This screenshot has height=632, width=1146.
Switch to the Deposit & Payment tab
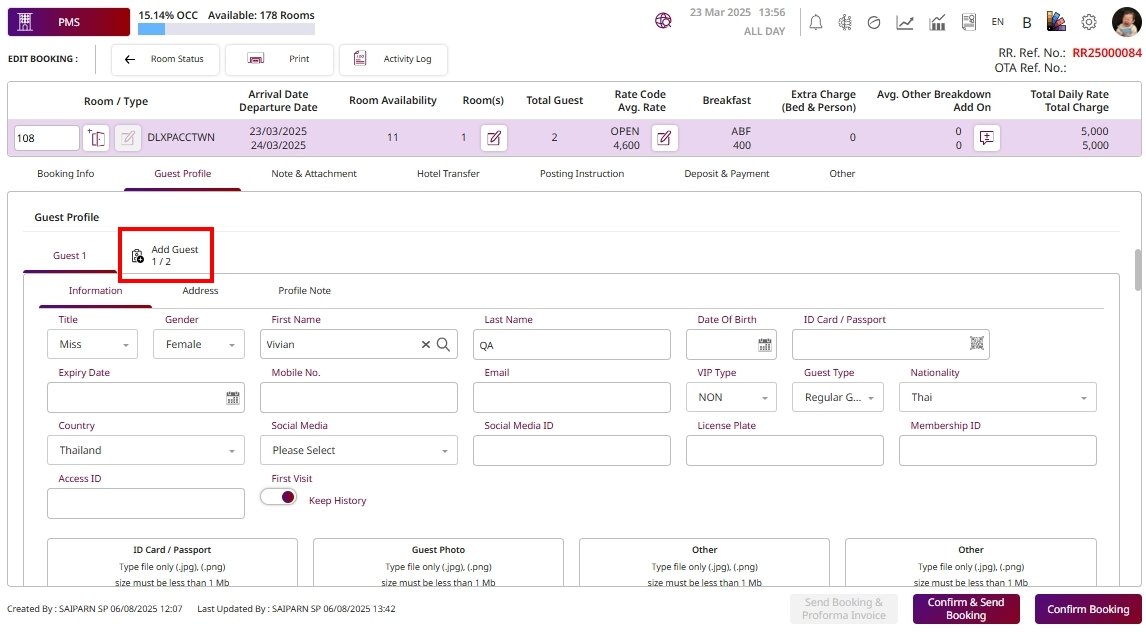tap(726, 174)
